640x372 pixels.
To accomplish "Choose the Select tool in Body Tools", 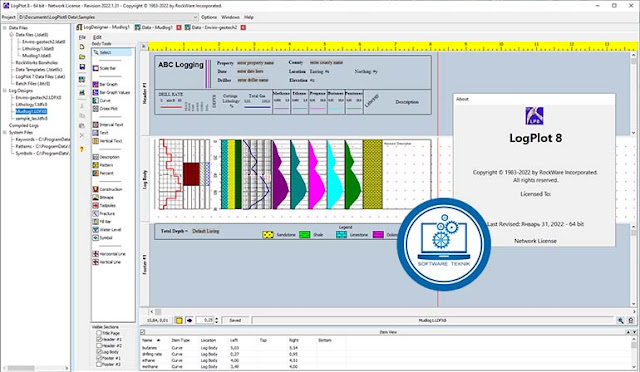I will (x=112, y=53).
